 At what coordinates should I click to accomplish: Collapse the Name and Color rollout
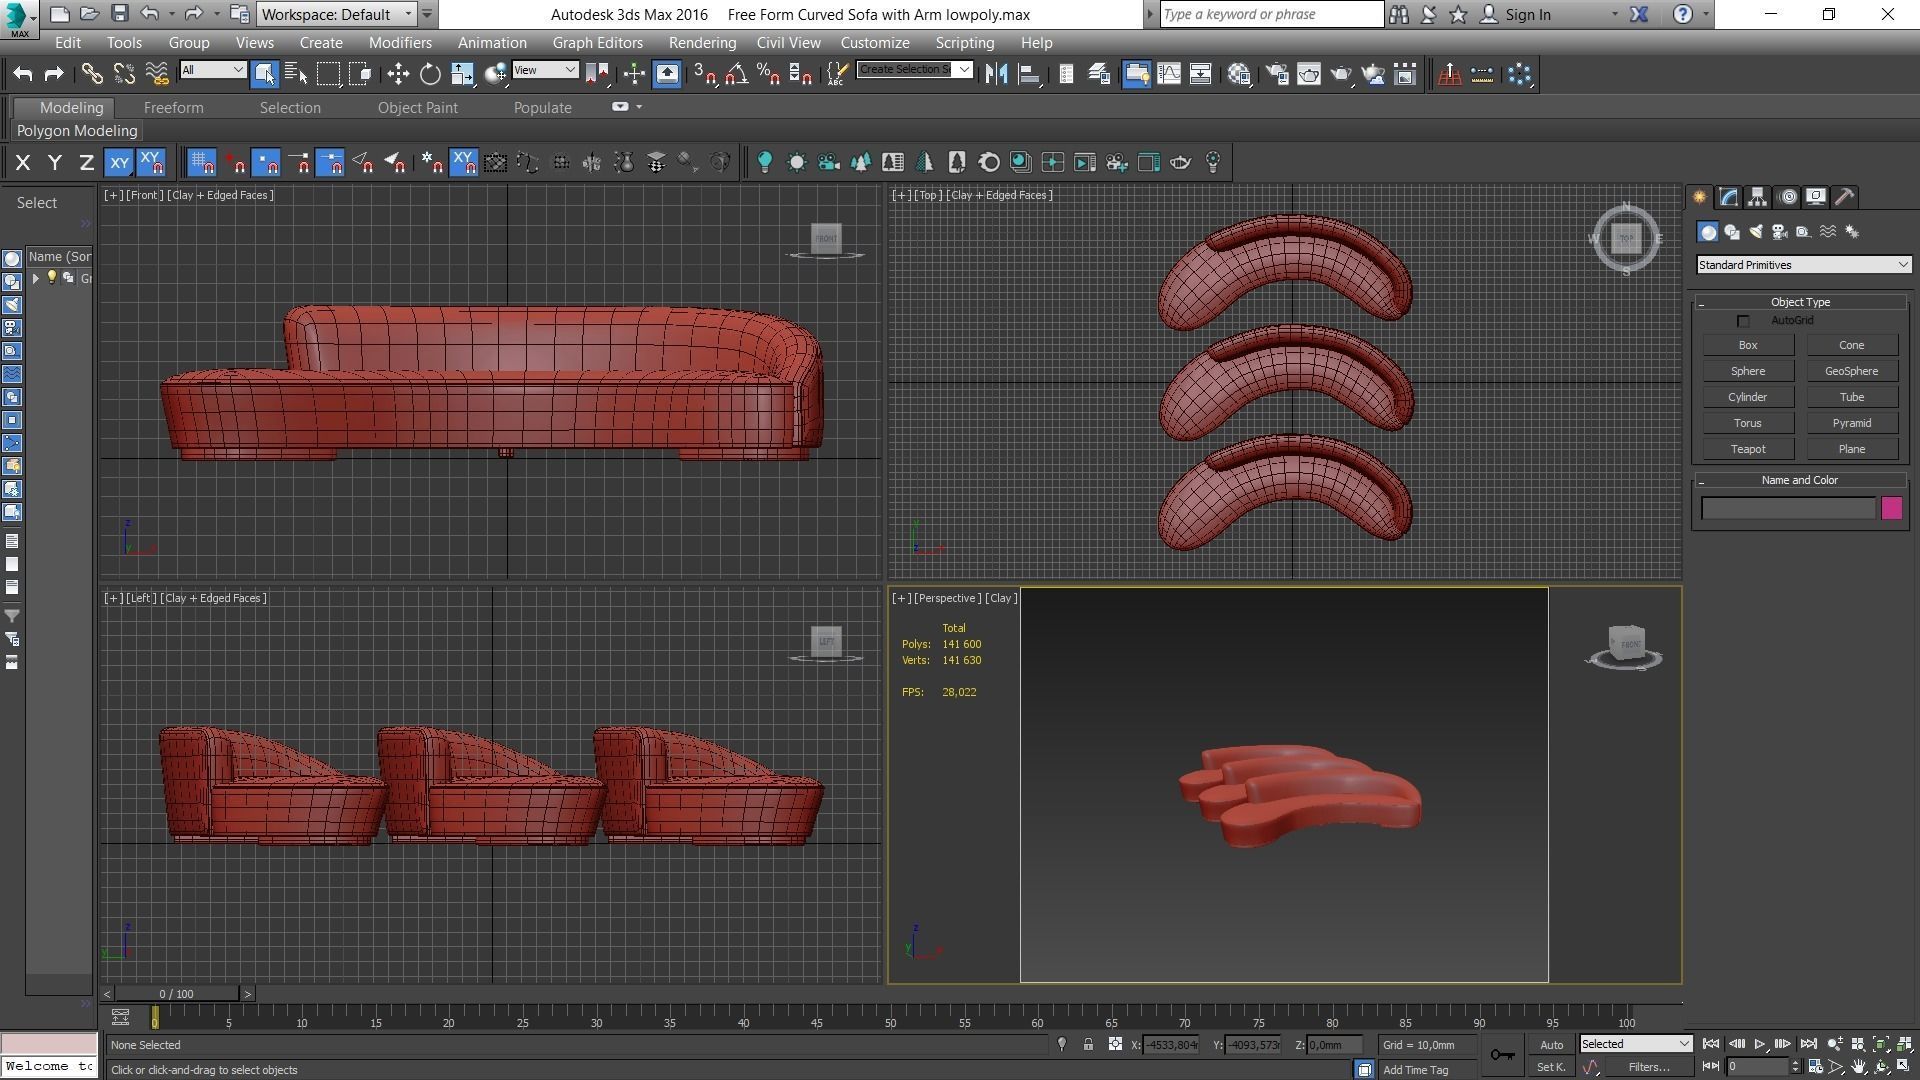point(1800,480)
